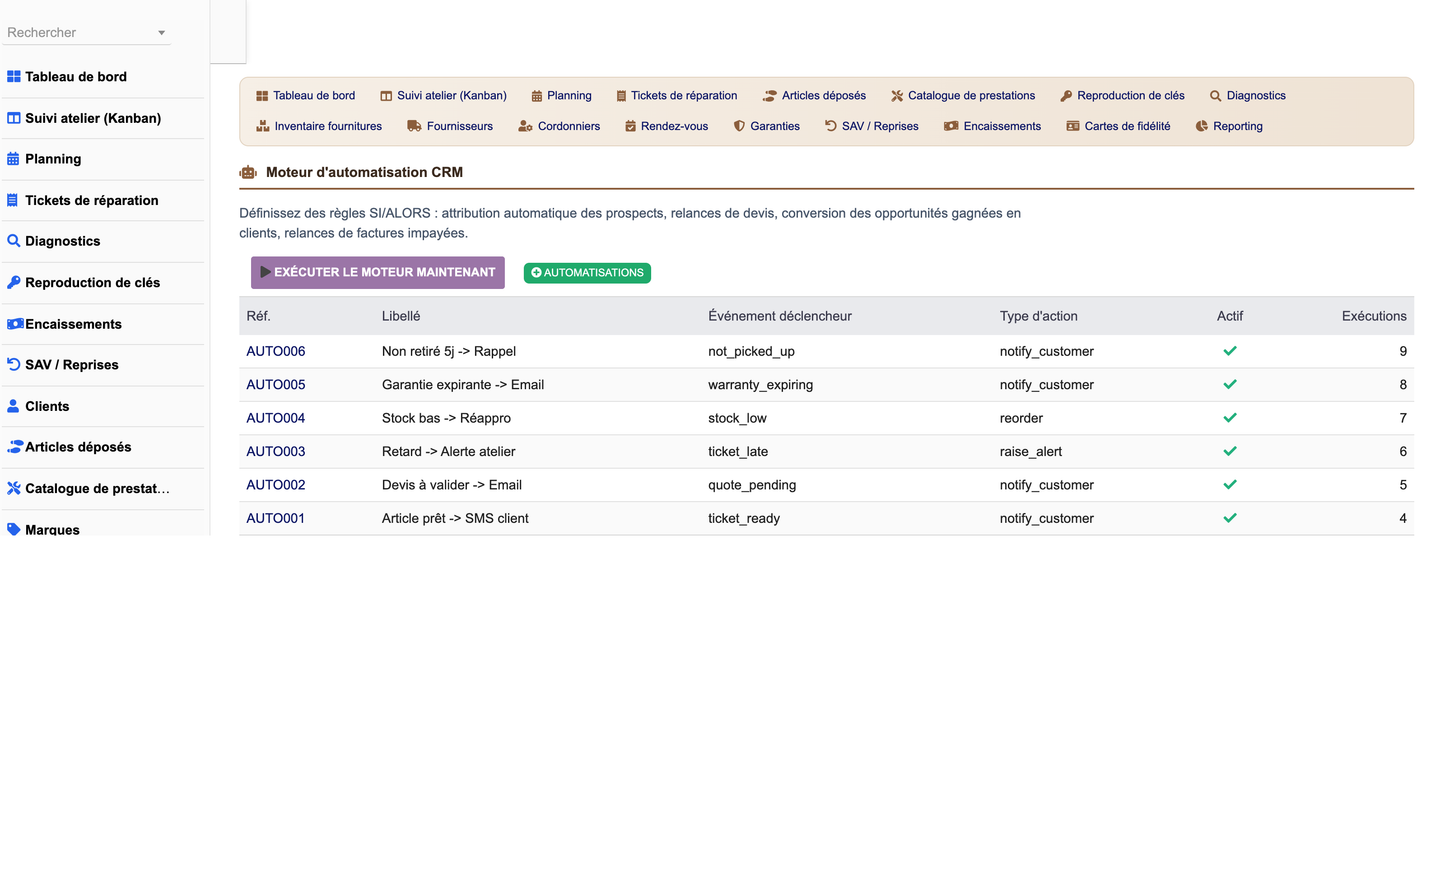
Task: Click the Suivi atelier (Kanban) sidebar icon
Action: [14, 118]
